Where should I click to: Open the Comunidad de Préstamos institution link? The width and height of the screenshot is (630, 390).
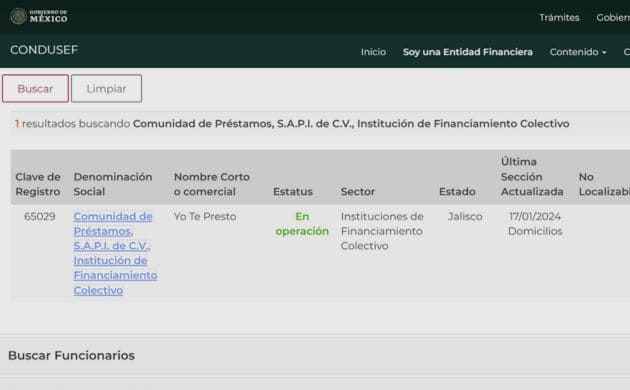coord(115,253)
